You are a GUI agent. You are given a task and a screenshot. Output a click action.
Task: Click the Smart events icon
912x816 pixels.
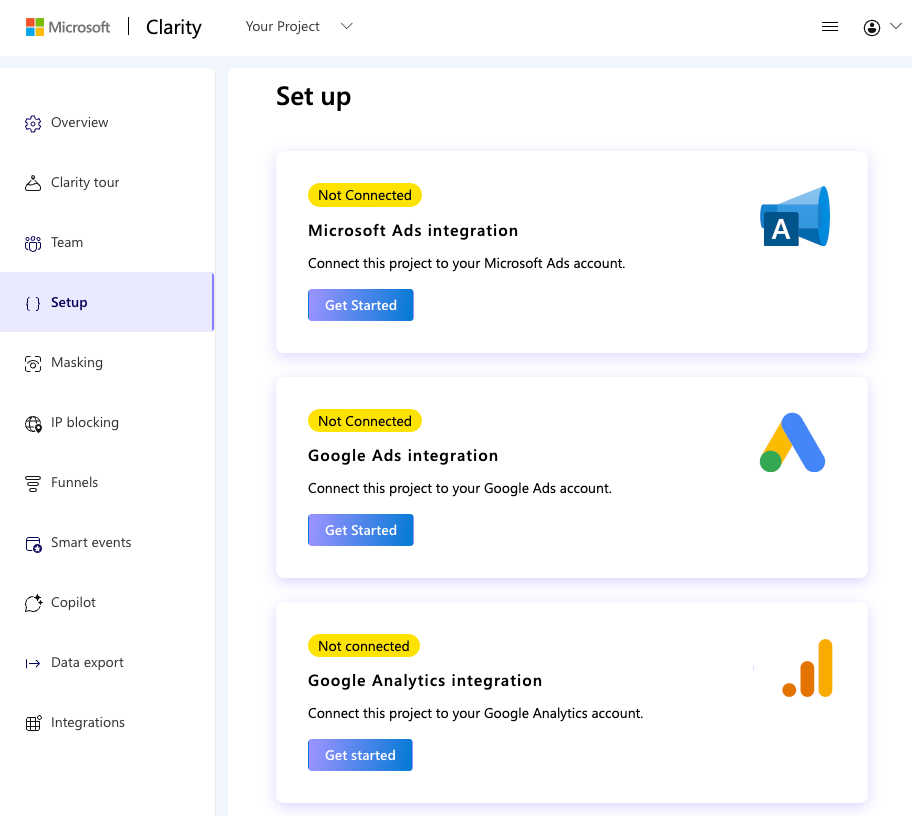point(33,543)
